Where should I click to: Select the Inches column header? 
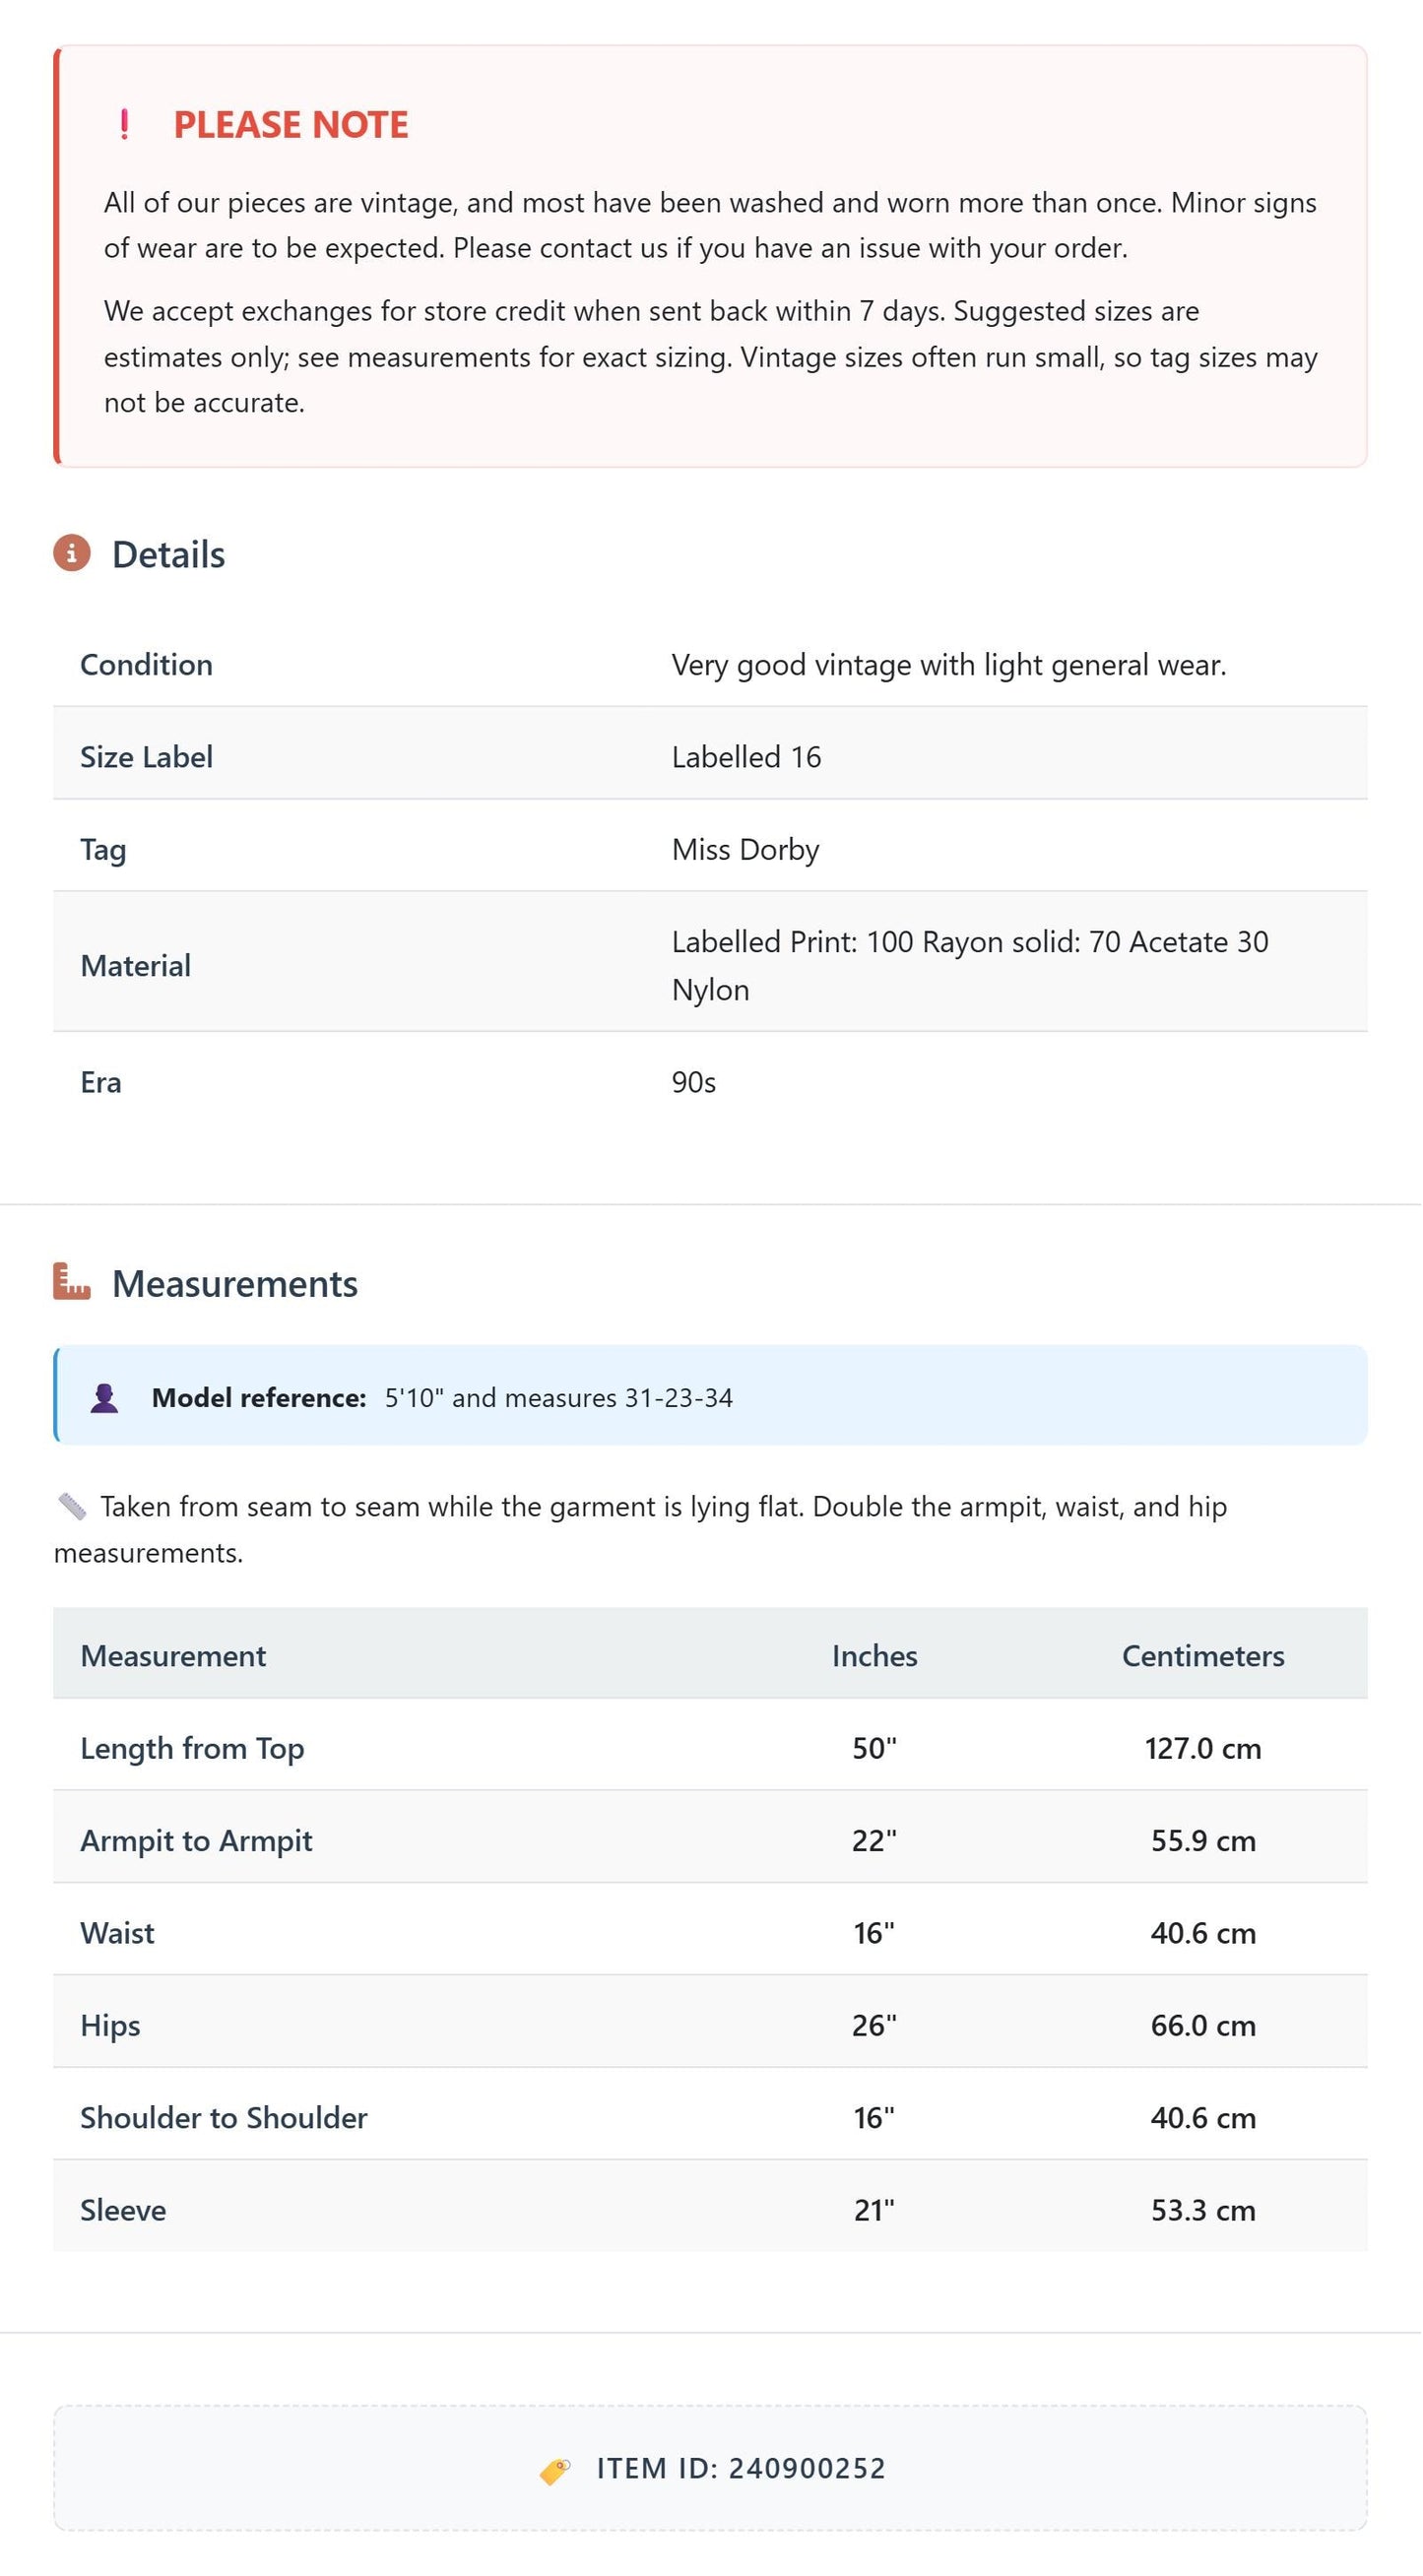tap(875, 1656)
